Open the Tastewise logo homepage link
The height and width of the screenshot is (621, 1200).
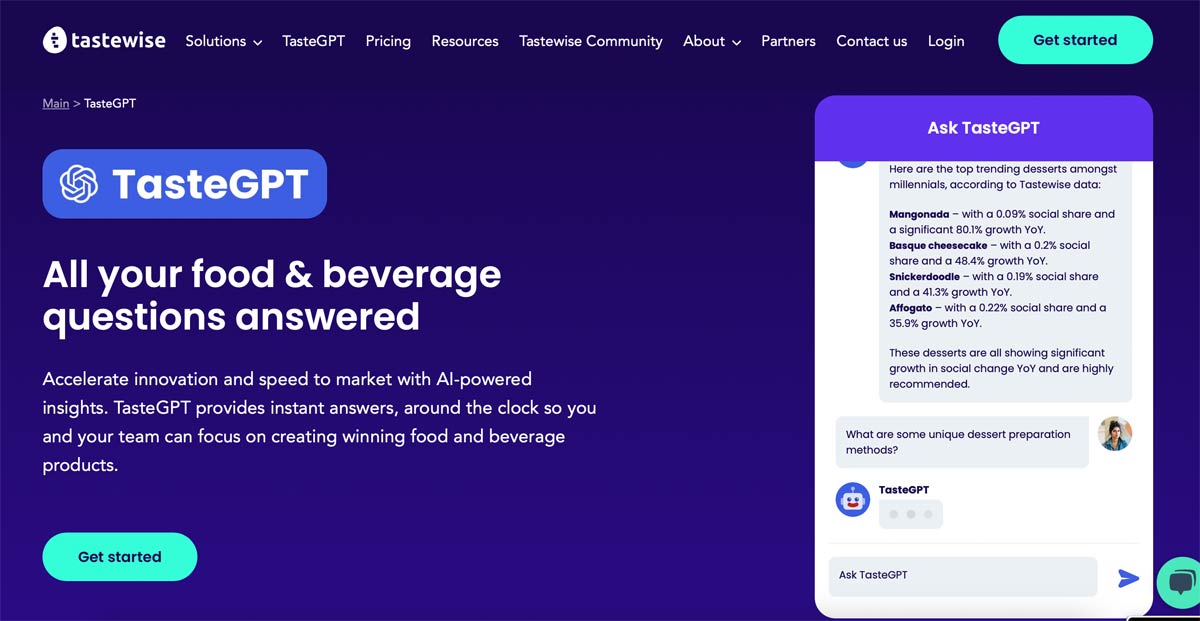(x=104, y=41)
